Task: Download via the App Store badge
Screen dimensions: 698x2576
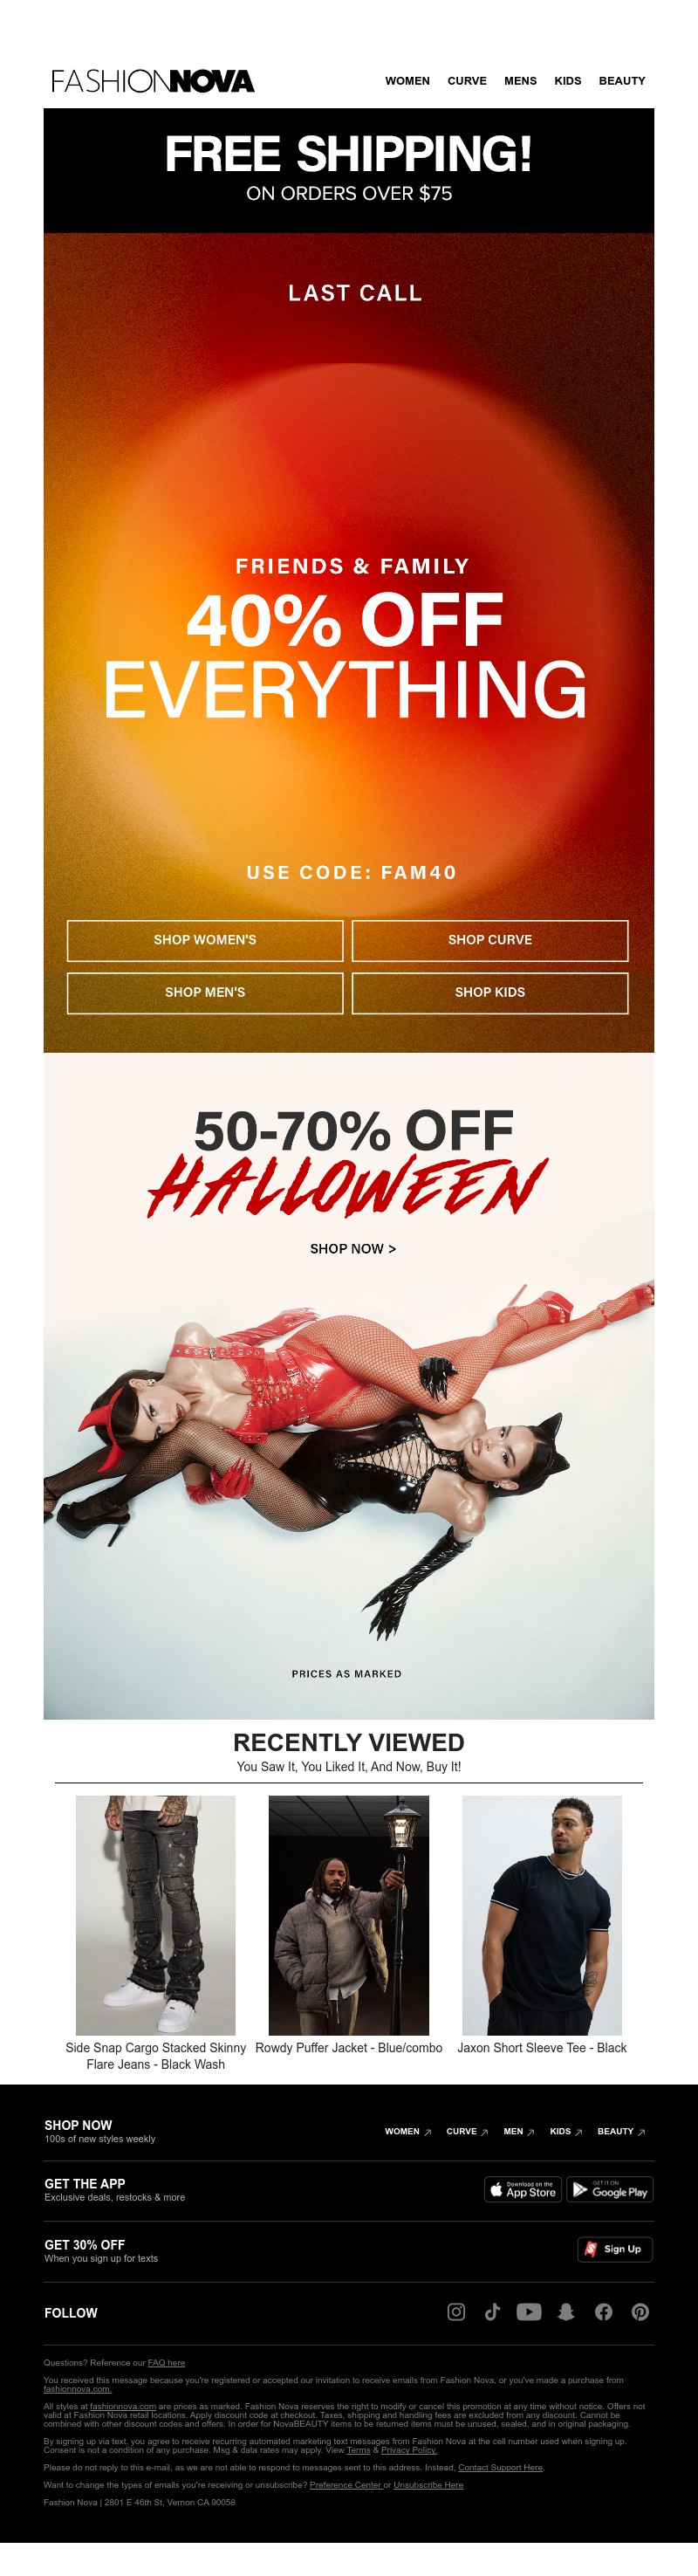Action: (523, 2189)
